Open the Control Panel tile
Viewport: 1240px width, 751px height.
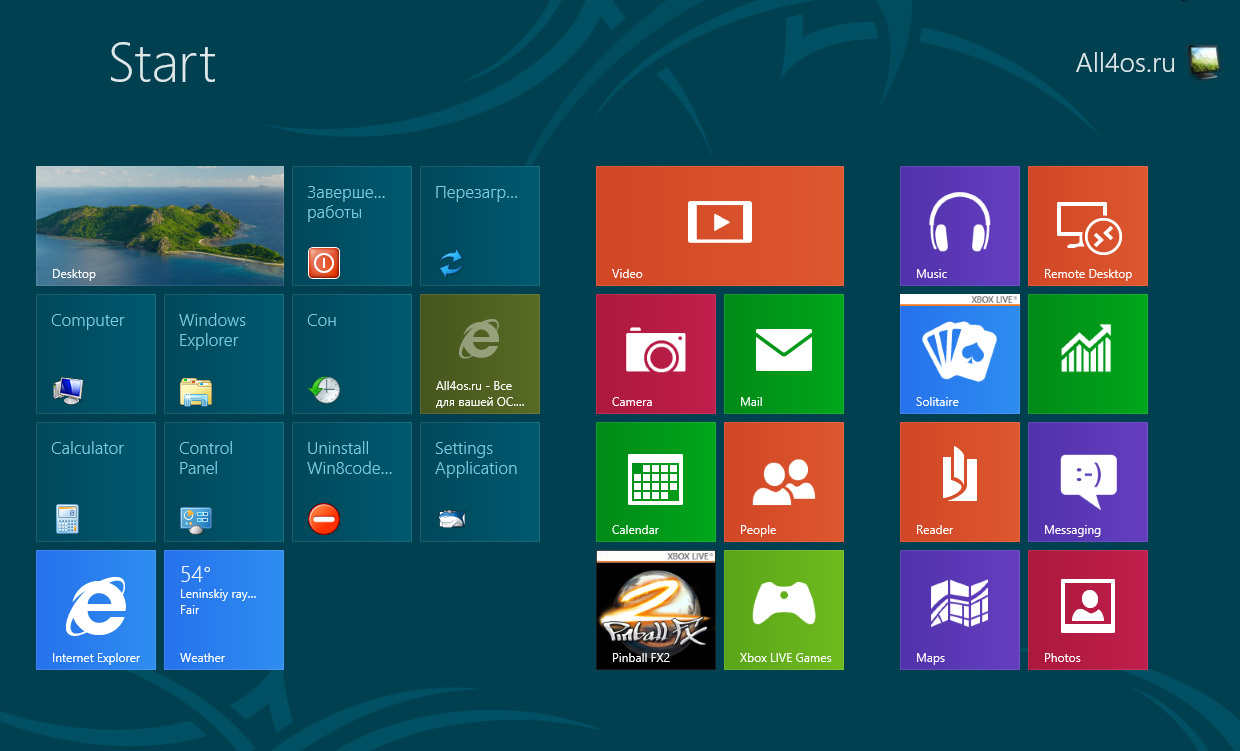point(224,482)
